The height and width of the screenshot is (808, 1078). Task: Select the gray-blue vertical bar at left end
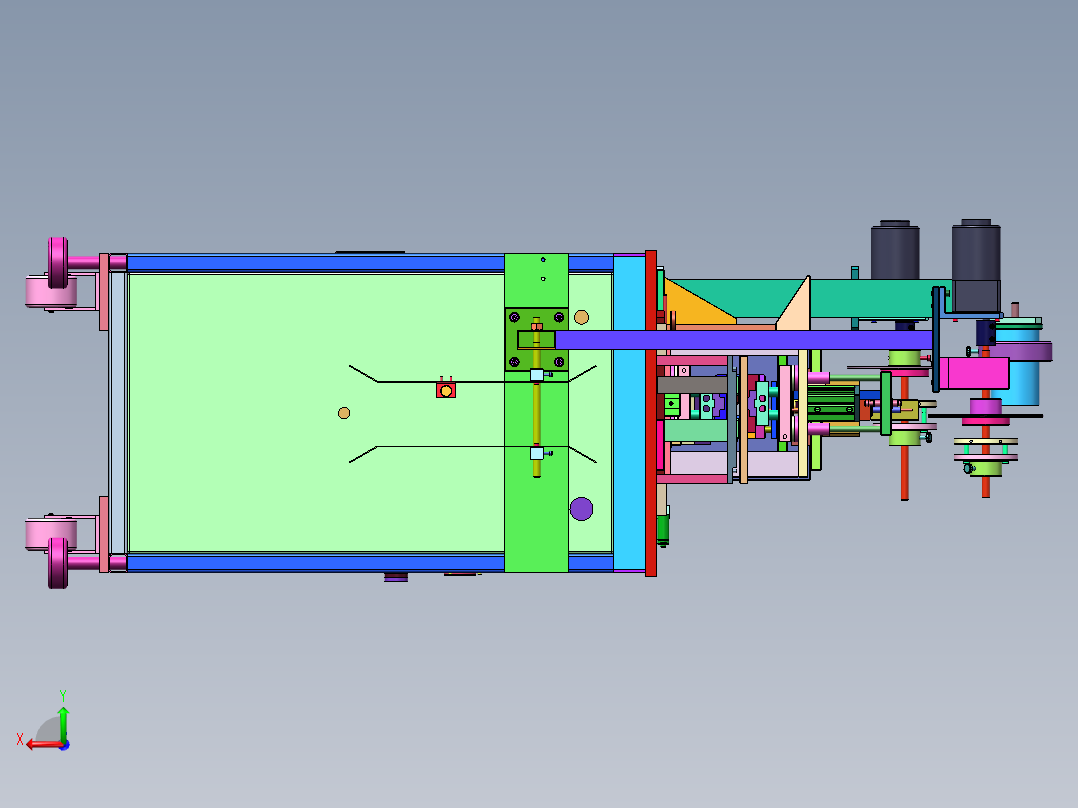pyautogui.click(x=118, y=413)
